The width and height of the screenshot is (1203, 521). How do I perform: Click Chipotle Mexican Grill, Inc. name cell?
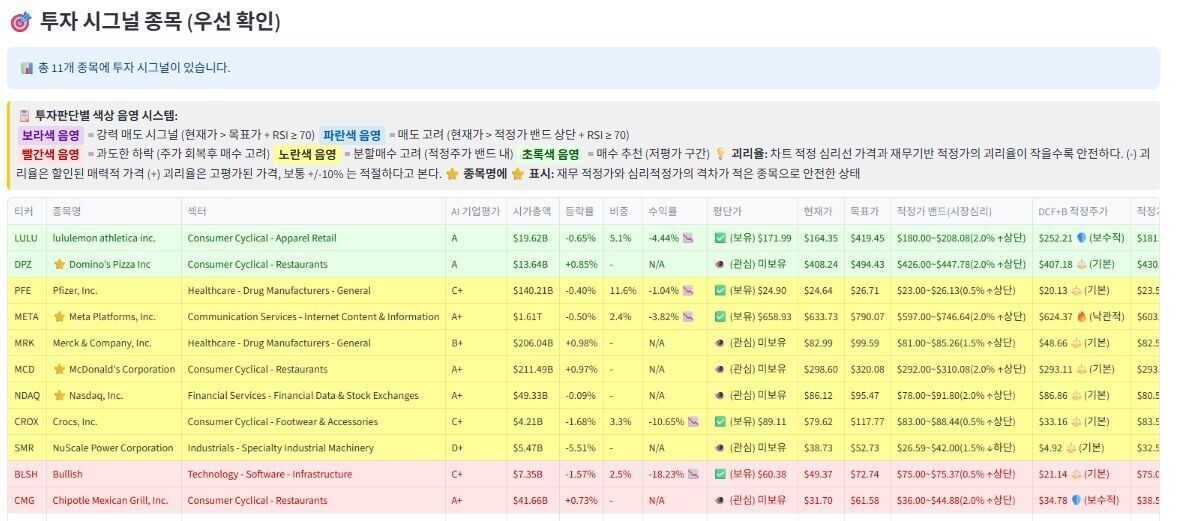pyautogui.click(x=114, y=500)
